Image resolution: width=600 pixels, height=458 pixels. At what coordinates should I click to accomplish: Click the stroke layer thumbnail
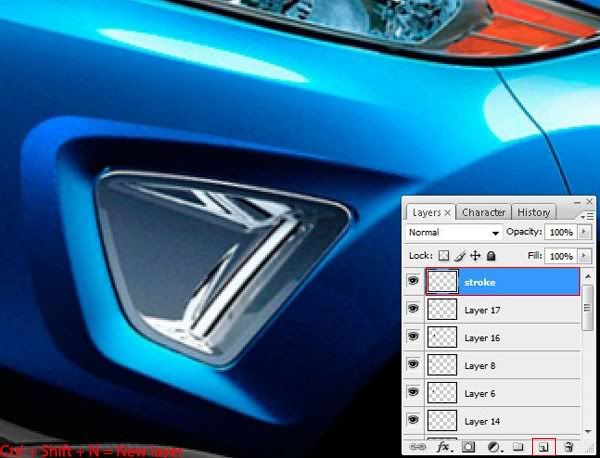[x=442, y=282]
